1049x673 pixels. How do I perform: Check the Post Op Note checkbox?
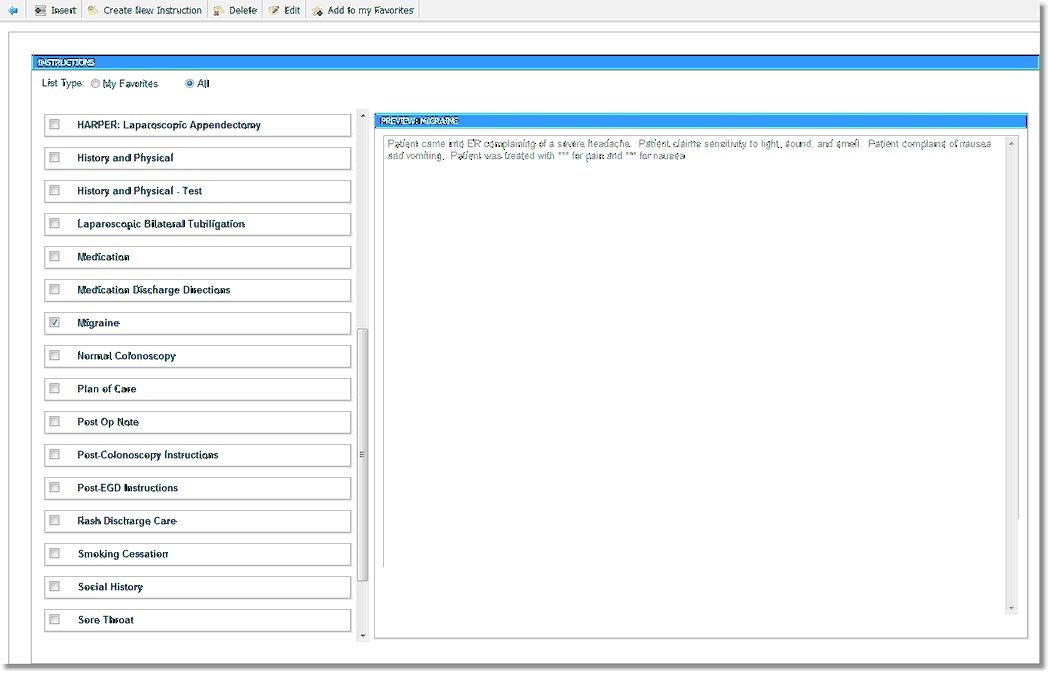[55, 421]
